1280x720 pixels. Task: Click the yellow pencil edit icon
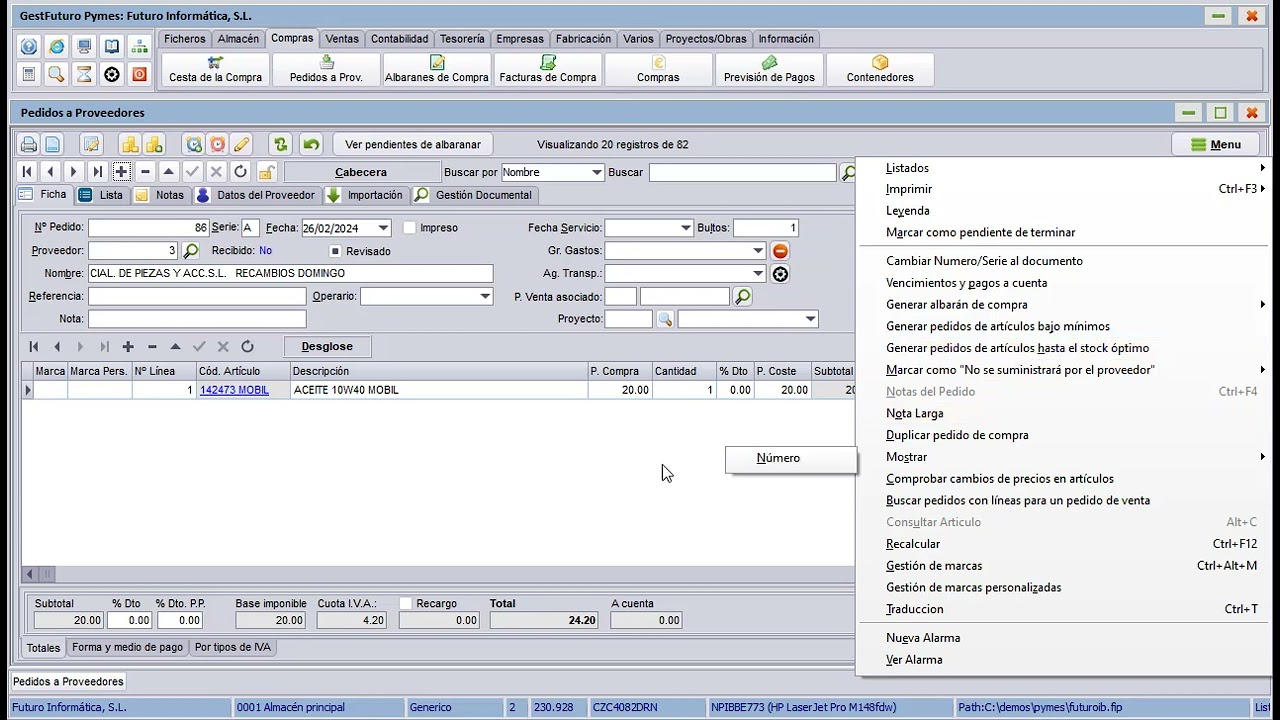click(241, 144)
